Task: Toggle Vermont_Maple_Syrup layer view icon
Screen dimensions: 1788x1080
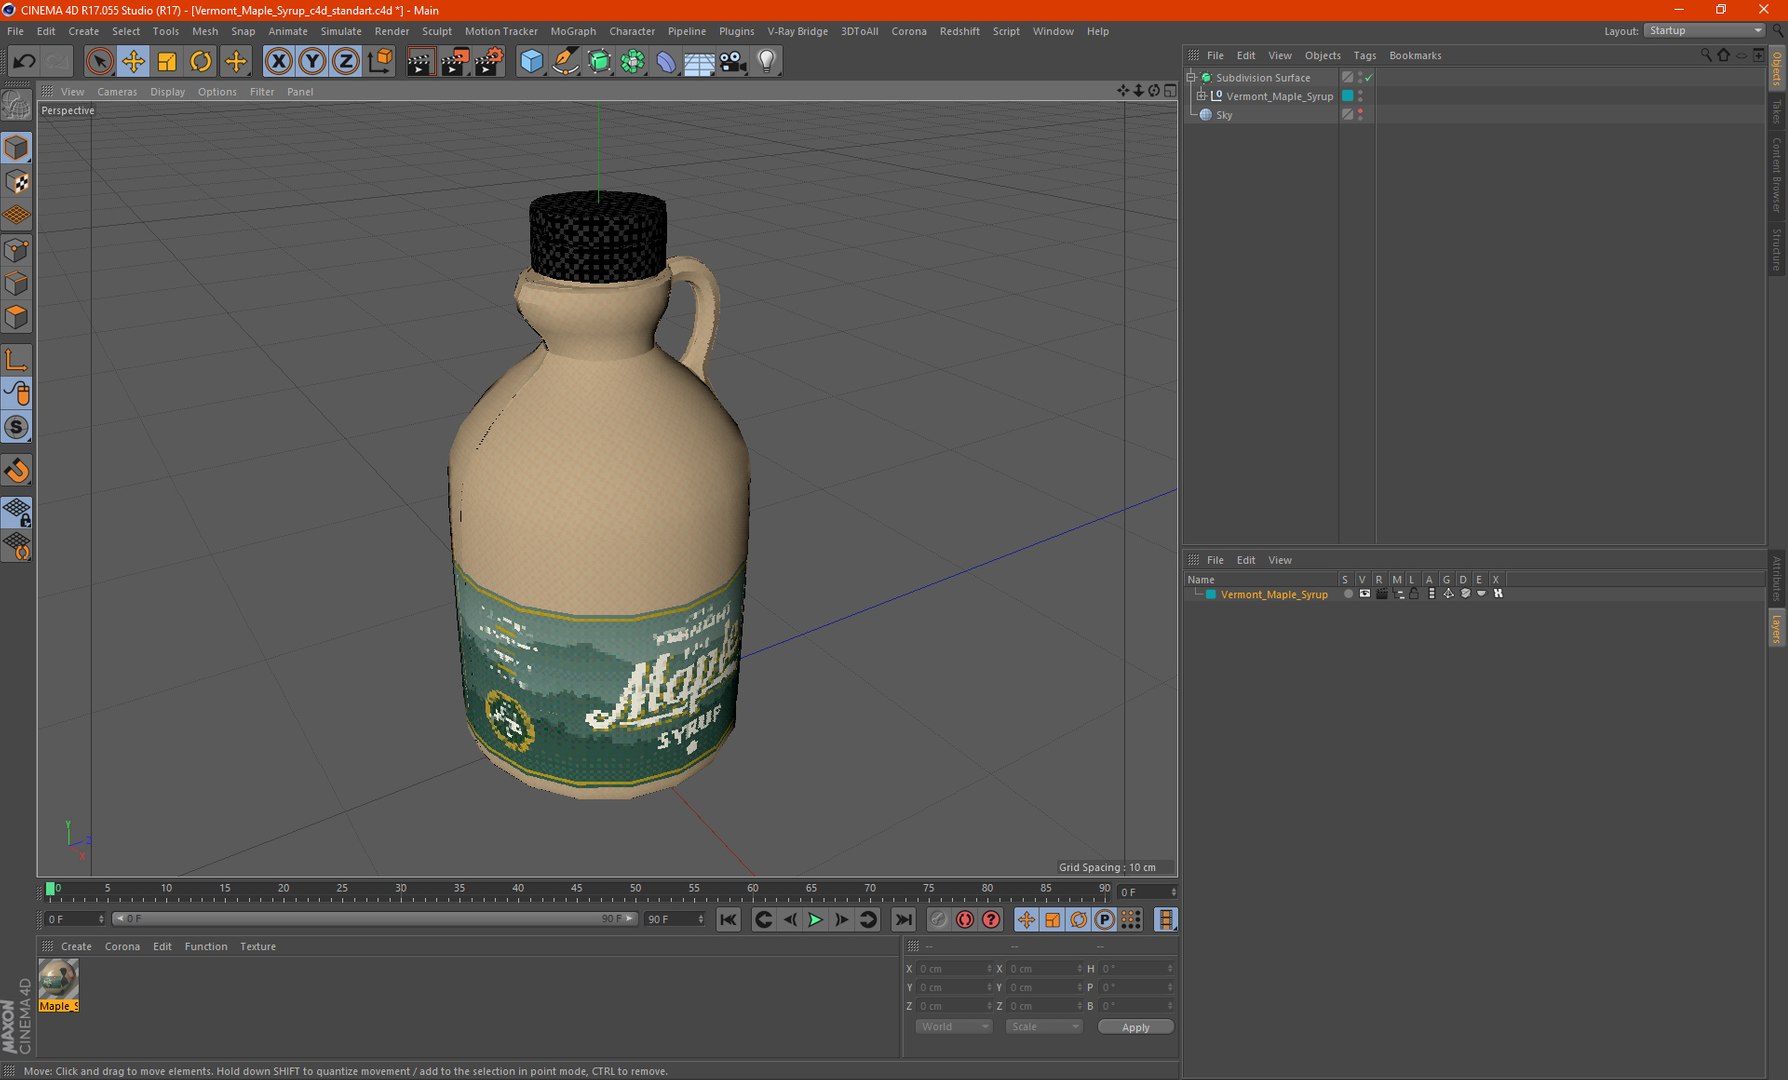Action: 1364,594
